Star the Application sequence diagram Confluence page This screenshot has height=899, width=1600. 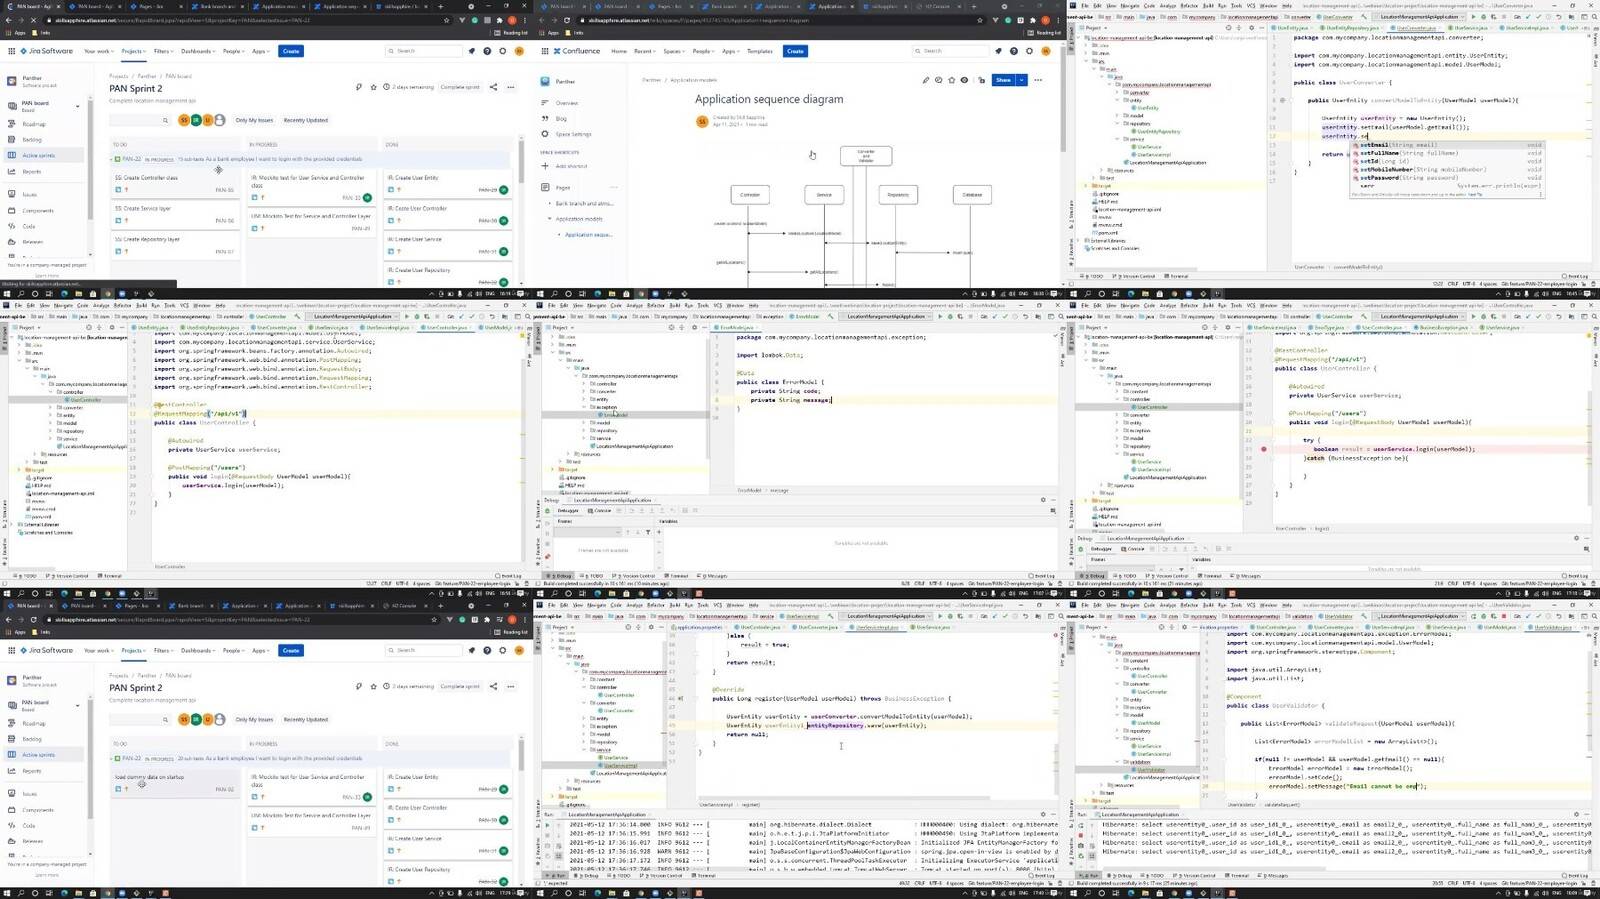point(951,80)
